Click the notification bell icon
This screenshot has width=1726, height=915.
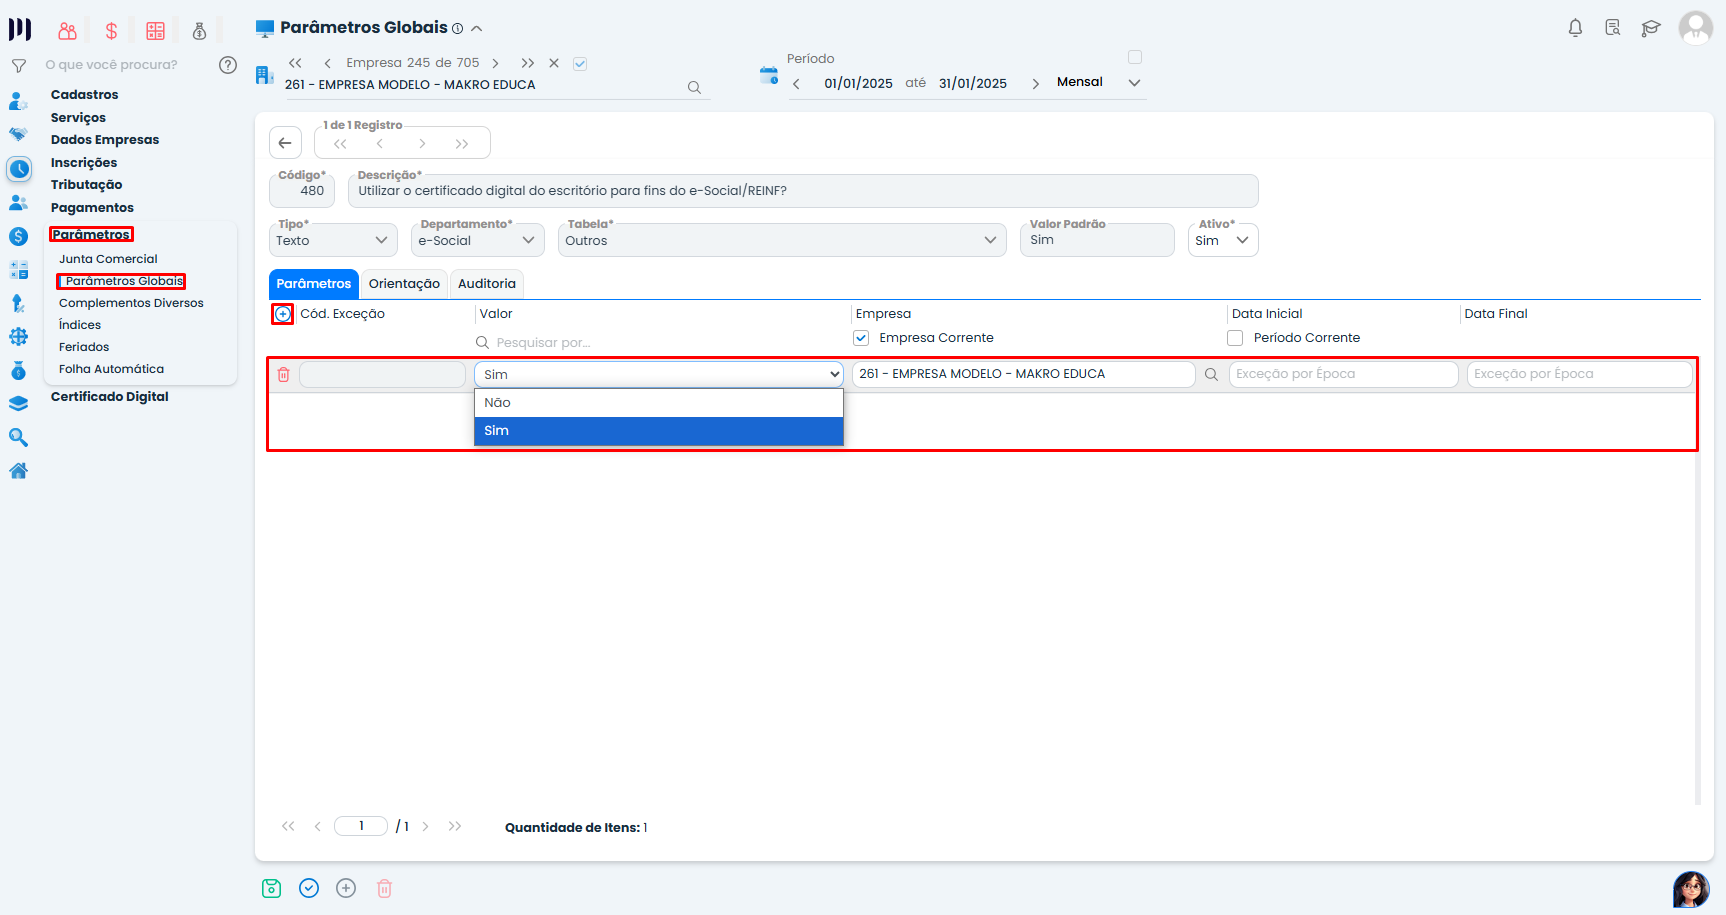coord(1575,28)
